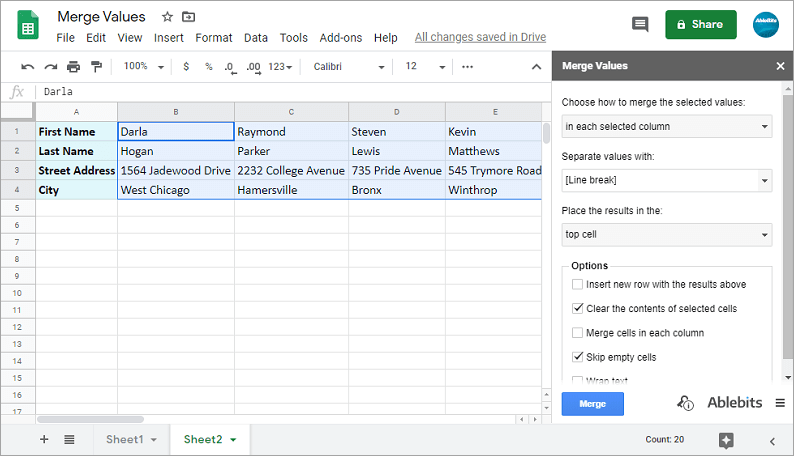This screenshot has height=456, width=794.
Task: Click the formula bar showing Darla
Action: [294, 92]
